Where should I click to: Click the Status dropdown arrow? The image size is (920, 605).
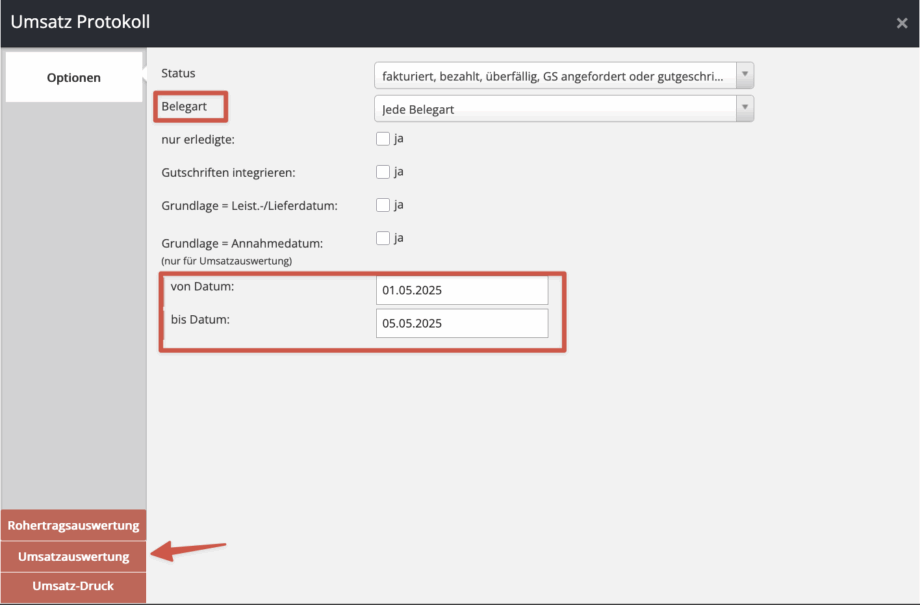point(744,76)
